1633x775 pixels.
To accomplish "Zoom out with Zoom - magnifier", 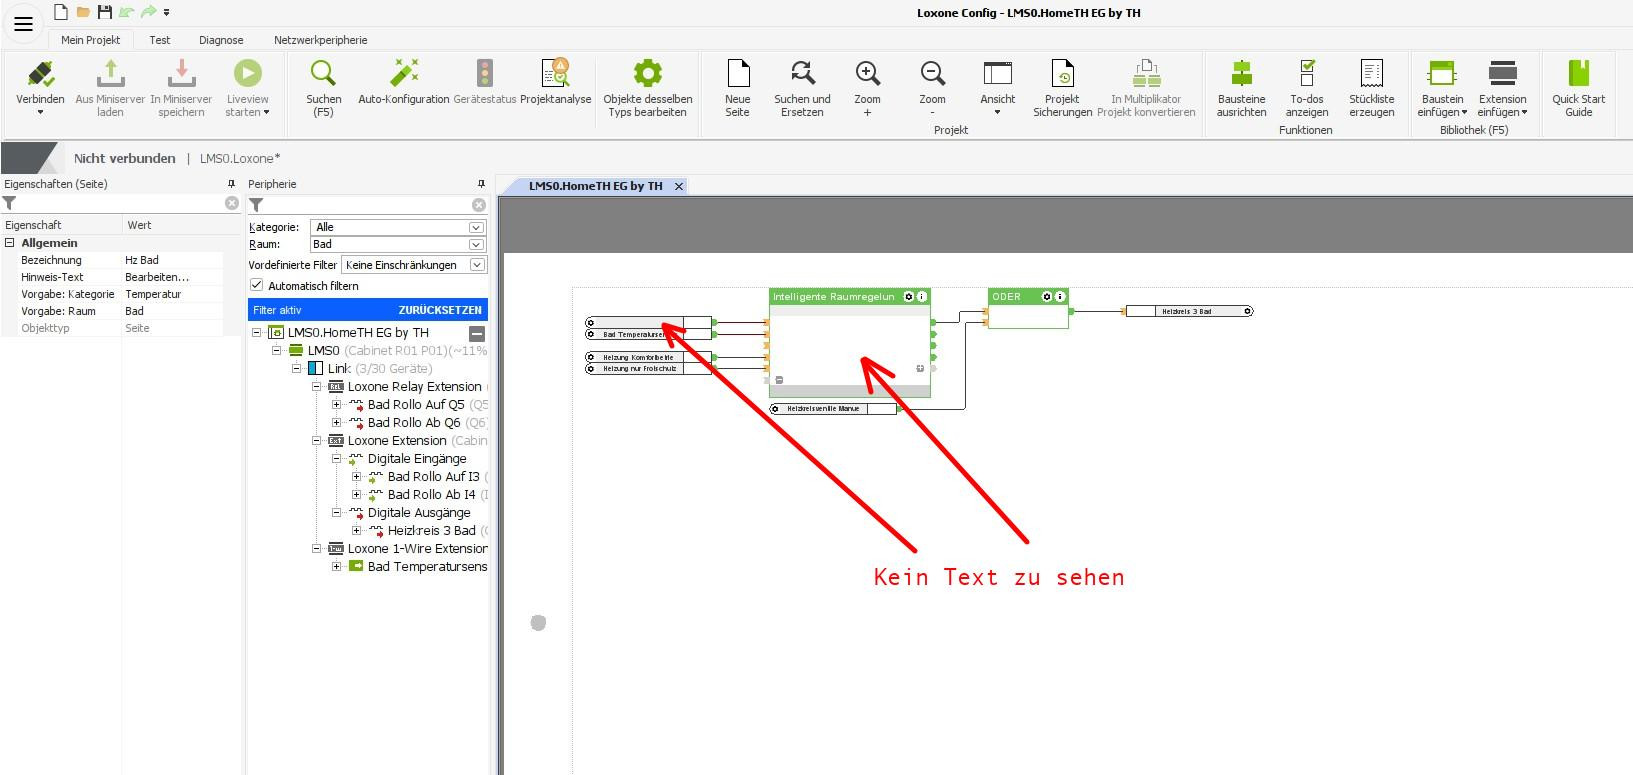I will 932,73.
